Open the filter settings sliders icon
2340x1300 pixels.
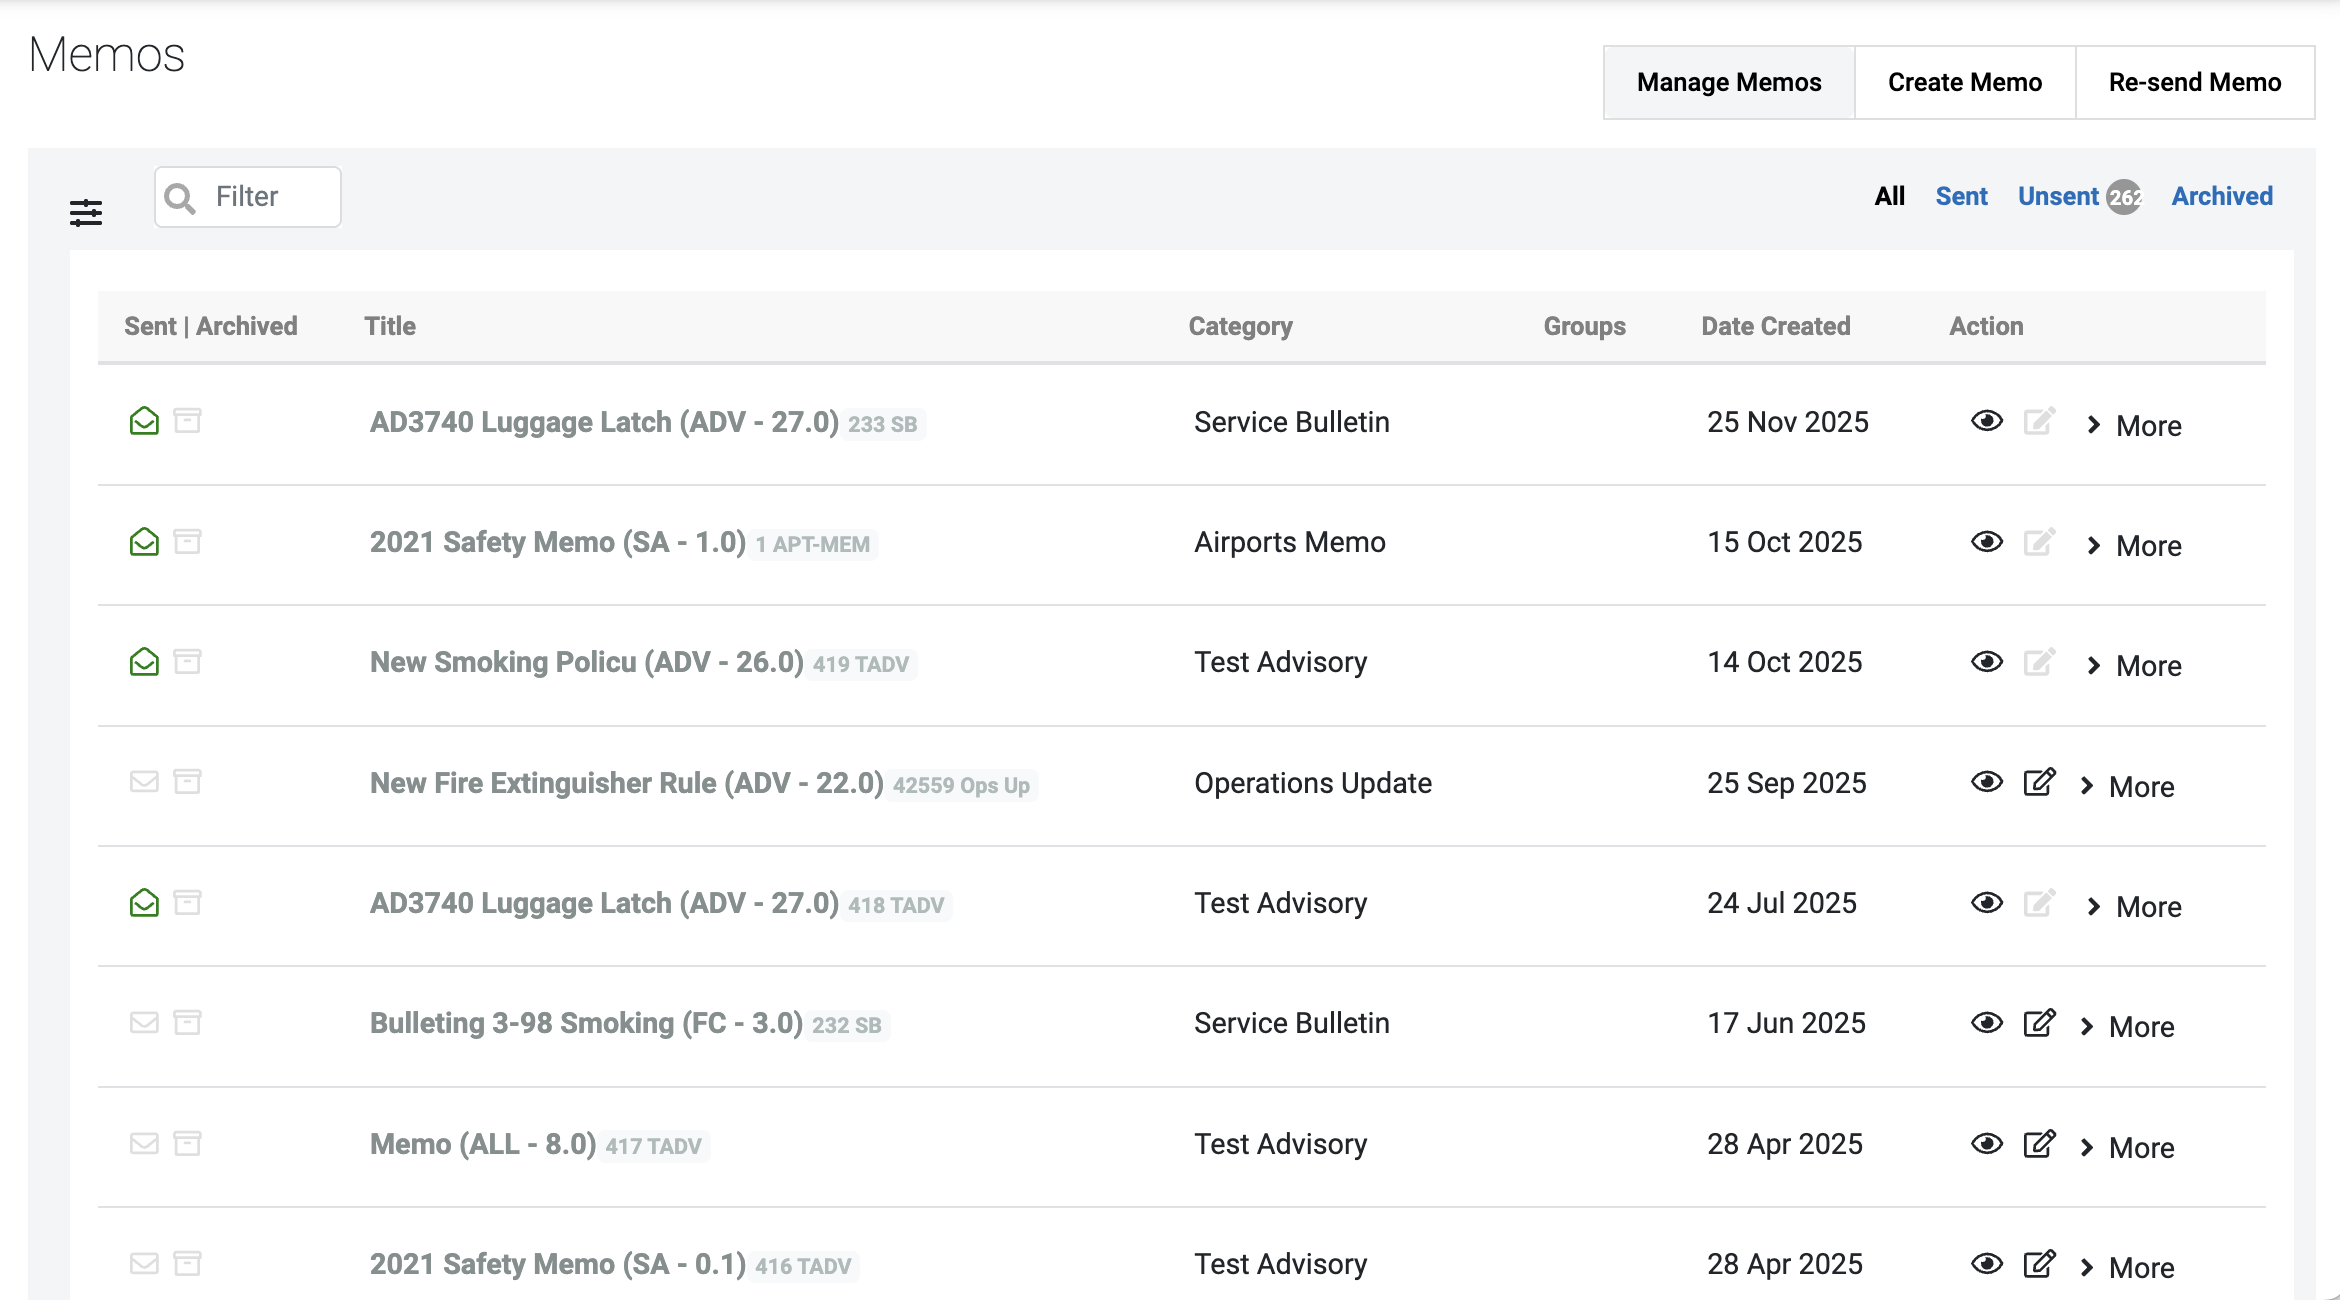(x=86, y=212)
